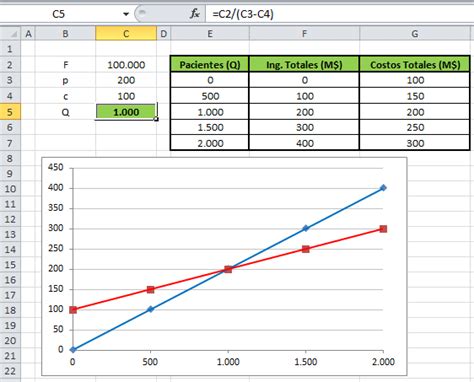Viewport: 474px width, 382px height.
Task: Select column D header
Action: [163, 34]
